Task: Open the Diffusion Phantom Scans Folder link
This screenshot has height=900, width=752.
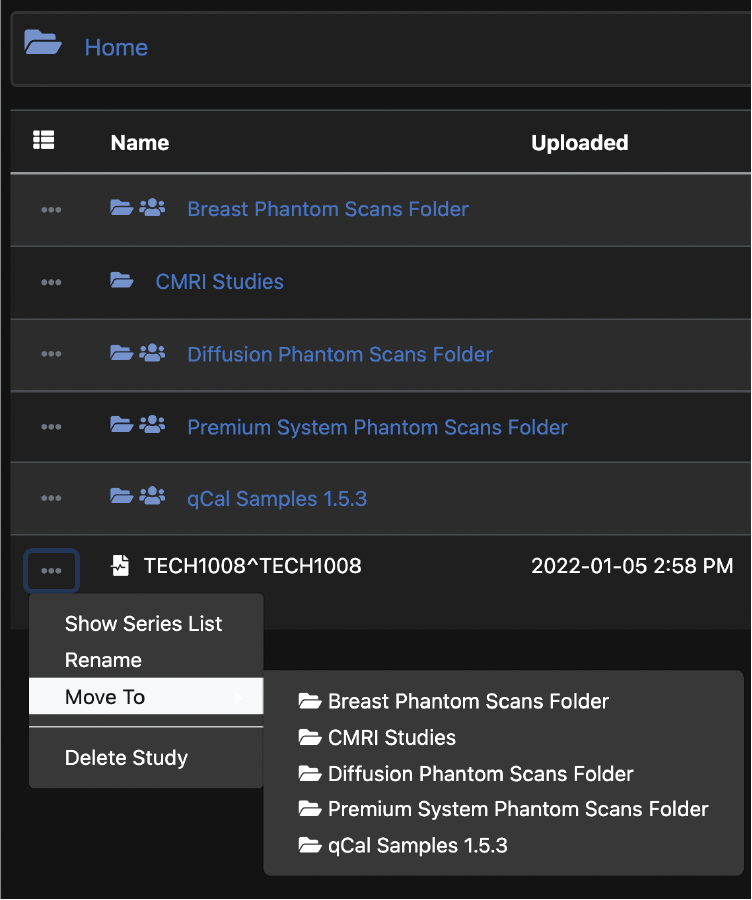Action: [x=340, y=355]
